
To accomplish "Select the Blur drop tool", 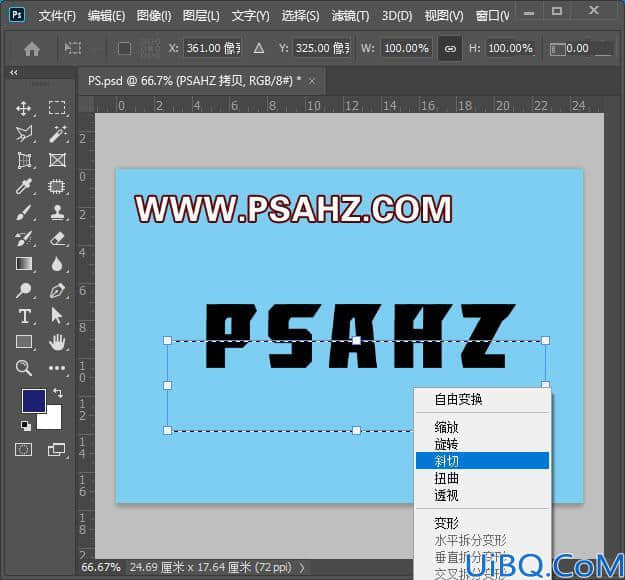I will click(57, 264).
